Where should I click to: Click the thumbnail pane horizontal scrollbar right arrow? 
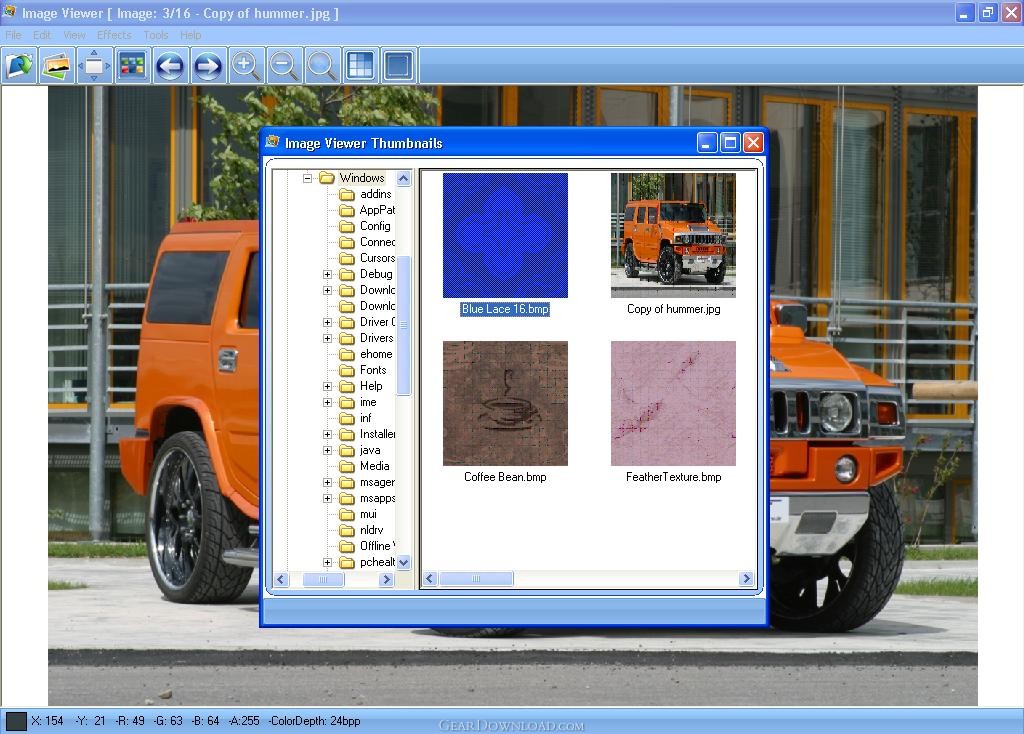pos(746,579)
